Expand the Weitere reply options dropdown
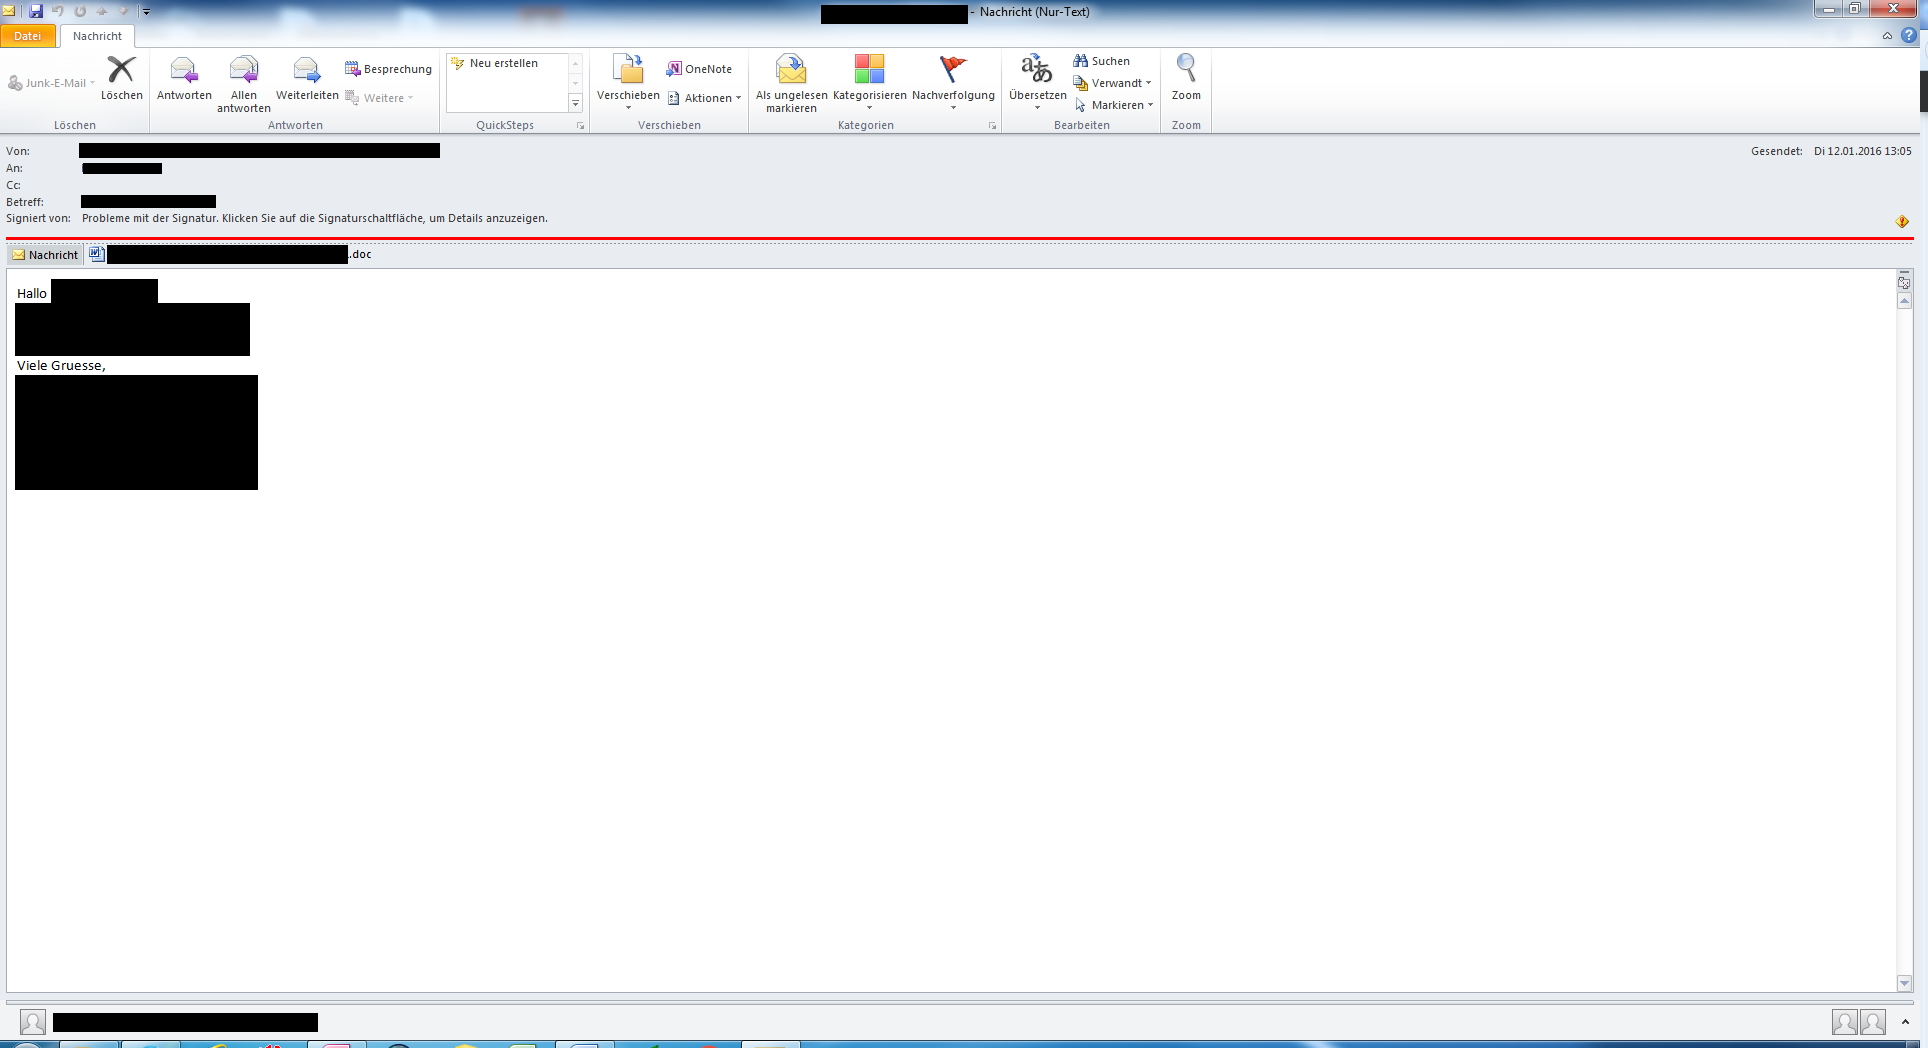Image resolution: width=1928 pixels, height=1048 pixels. tap(379, 98)
